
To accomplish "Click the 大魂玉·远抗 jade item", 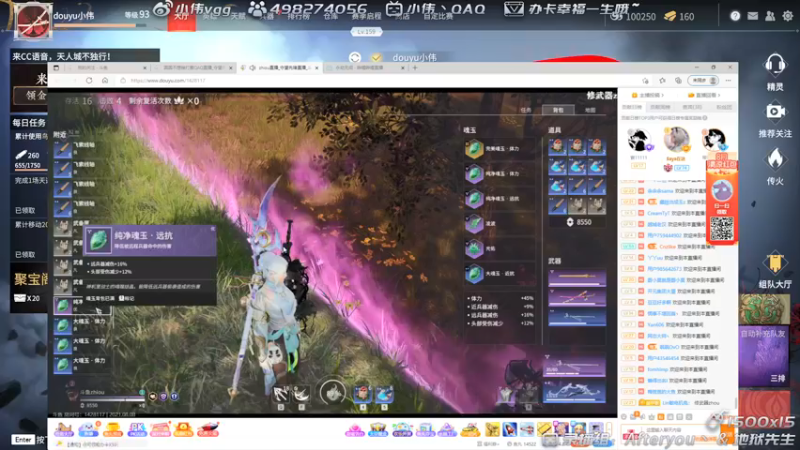I will (499, 273).
